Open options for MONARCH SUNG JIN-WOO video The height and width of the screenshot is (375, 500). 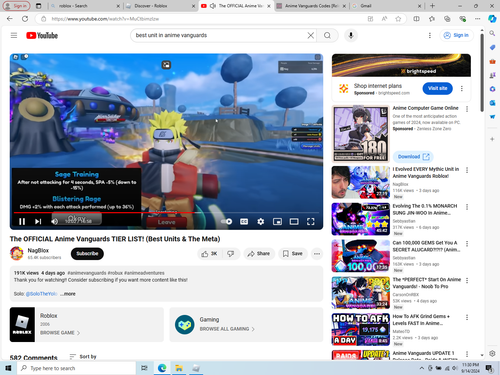[x=467, y=207]
